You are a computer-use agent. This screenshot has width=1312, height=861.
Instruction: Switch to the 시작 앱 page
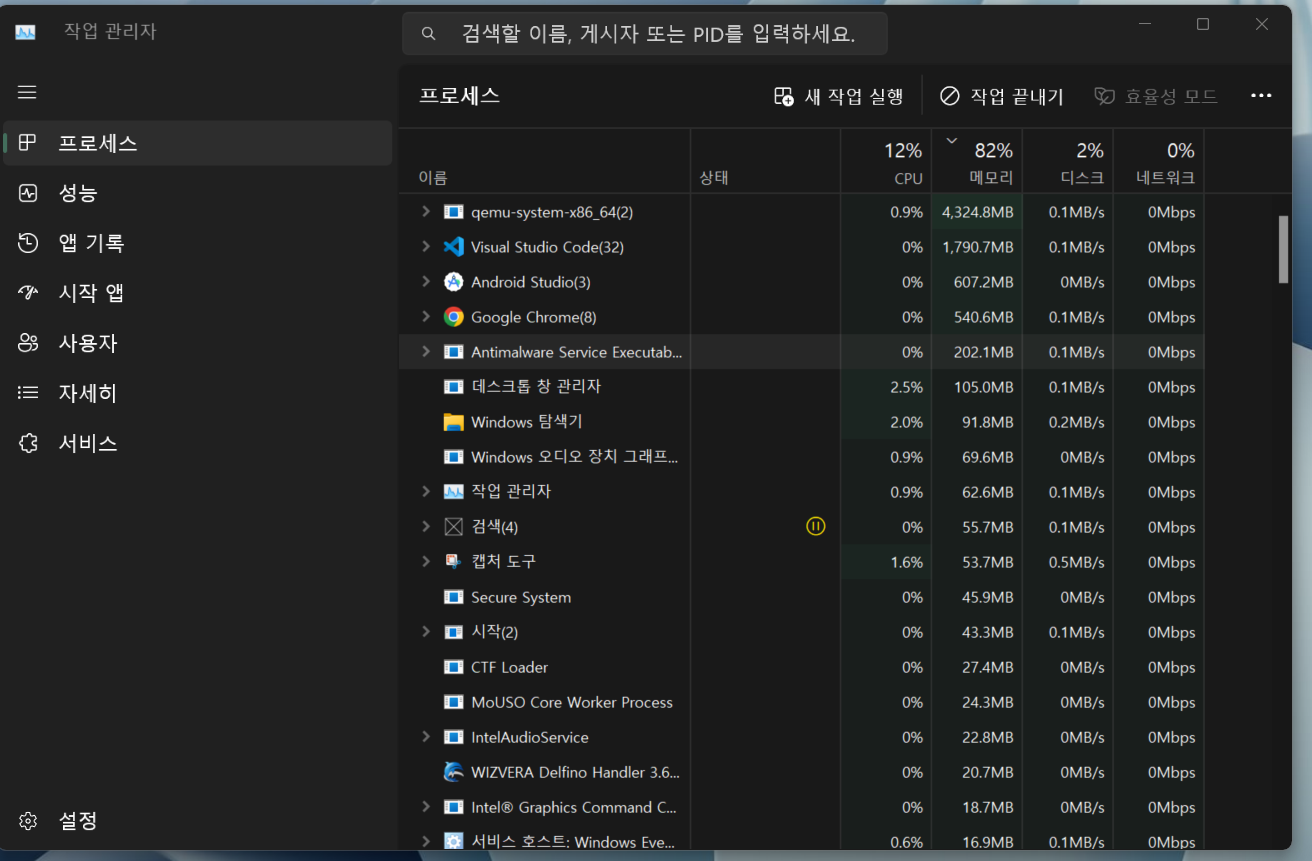(x=198, y=293)
